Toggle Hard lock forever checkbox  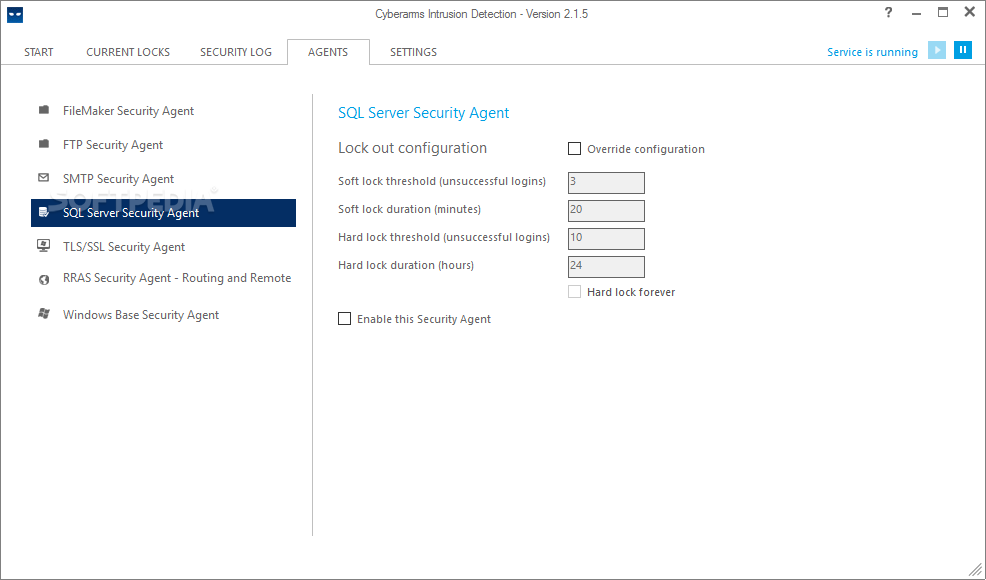tap(574, 292)
